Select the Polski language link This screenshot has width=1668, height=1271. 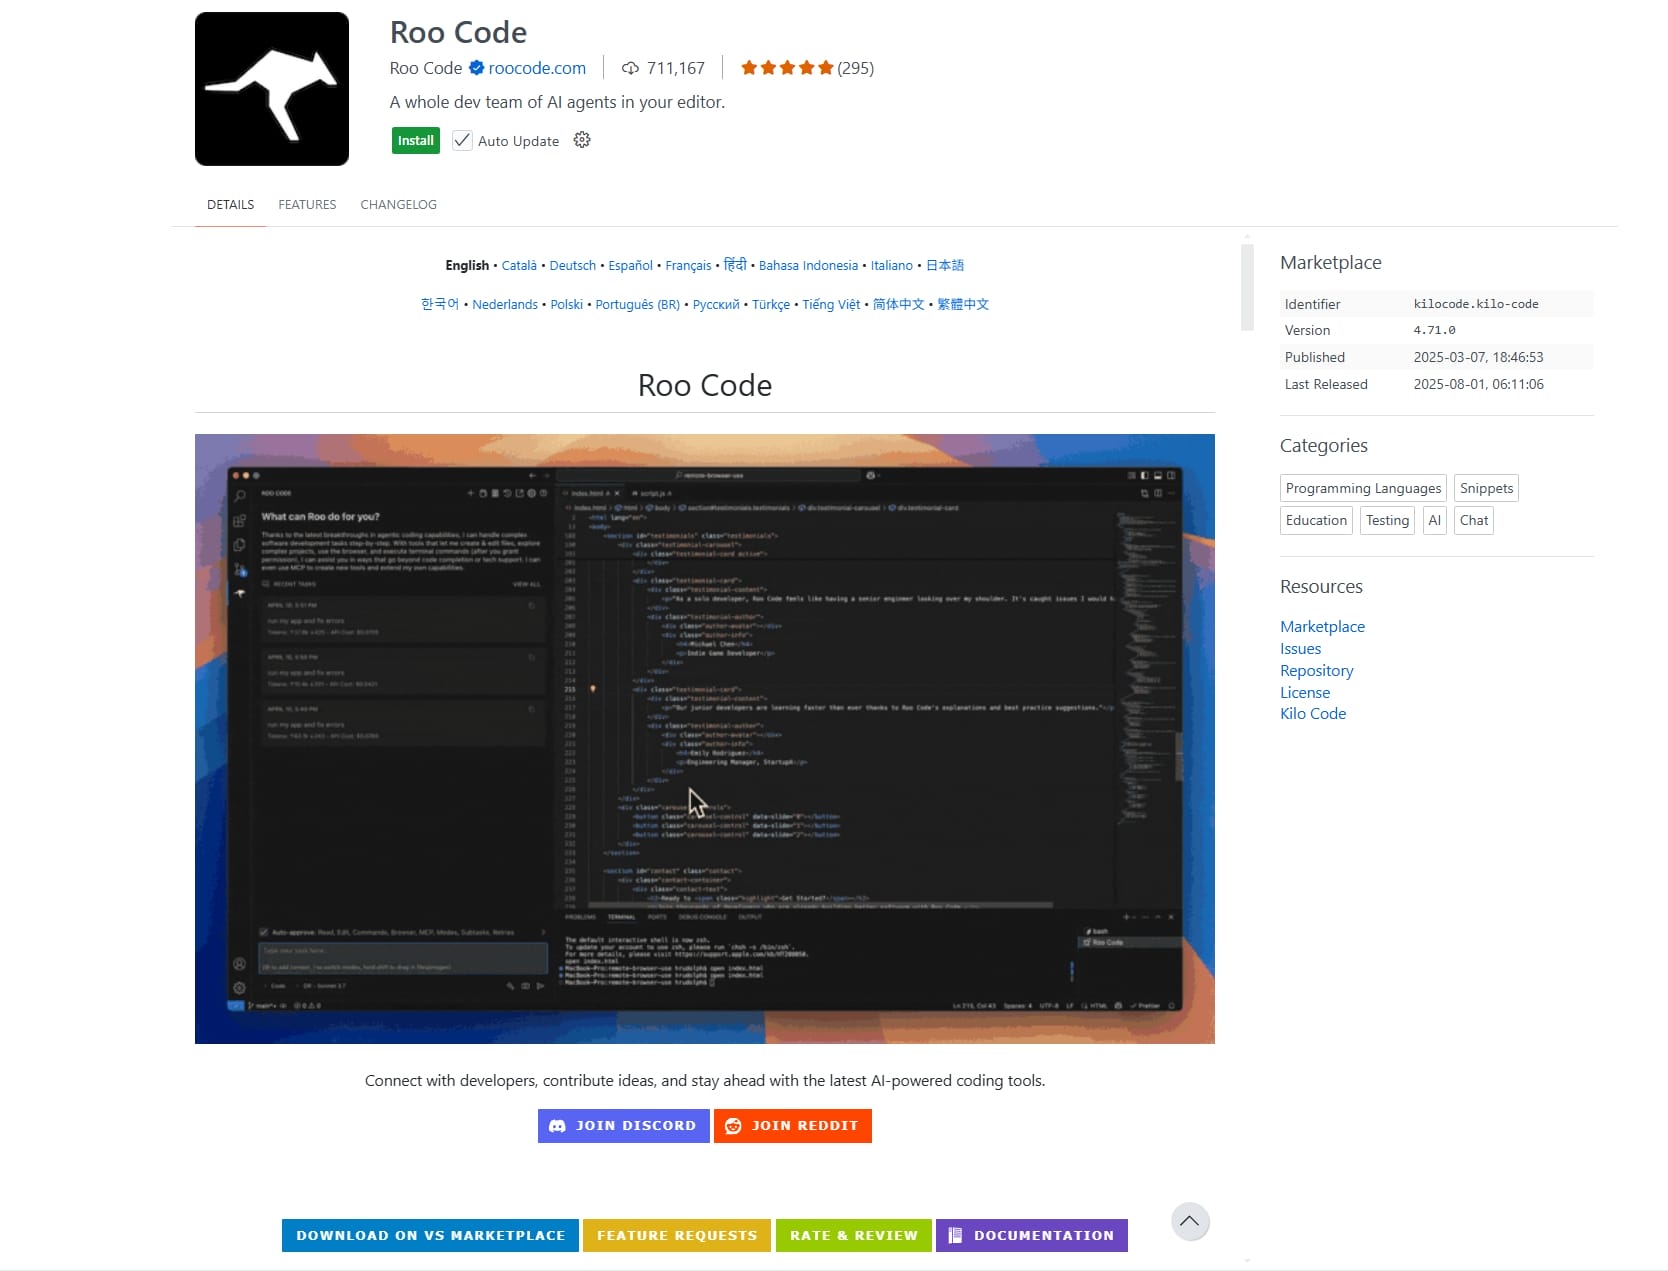(567, 305)
